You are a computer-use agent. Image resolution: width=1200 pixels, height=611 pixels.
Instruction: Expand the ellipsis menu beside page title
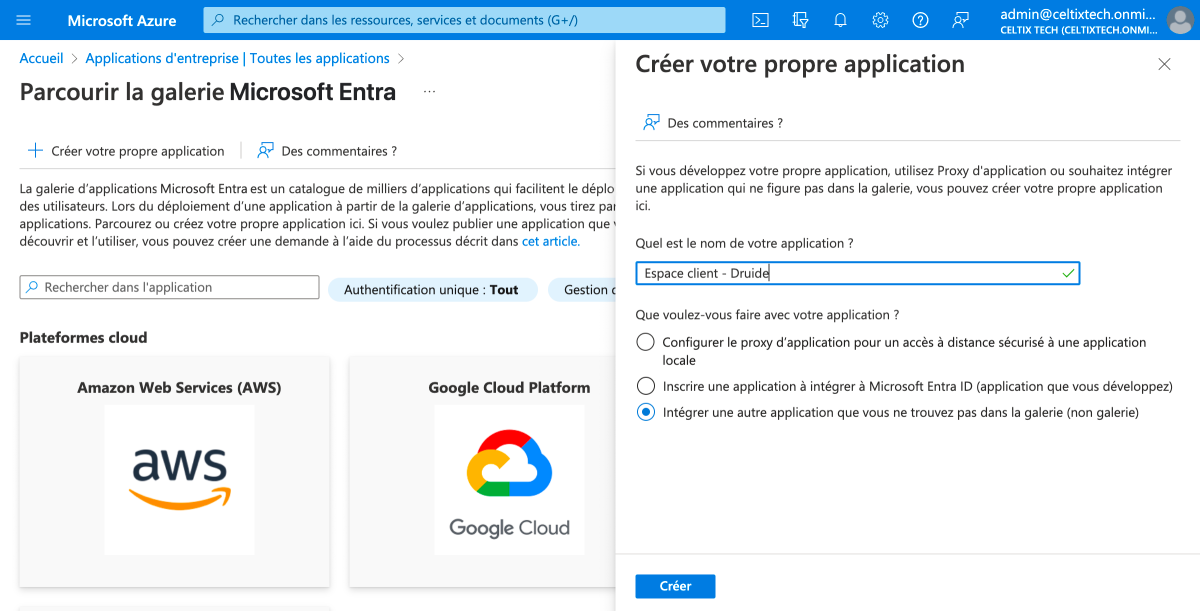click(x=429, y=92)
